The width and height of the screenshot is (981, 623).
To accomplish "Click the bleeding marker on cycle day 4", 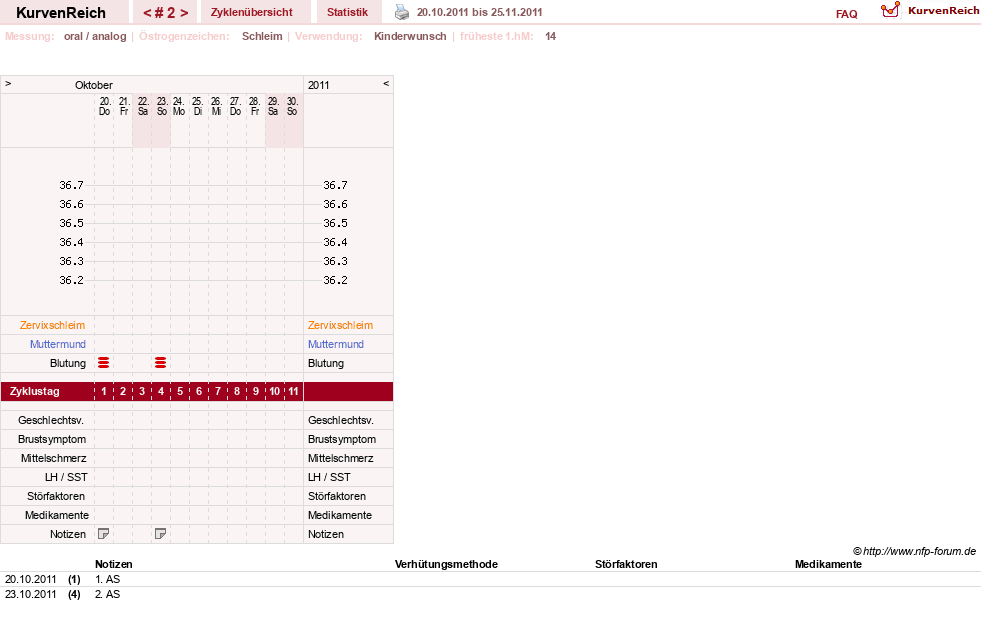I will click(161, 363).
